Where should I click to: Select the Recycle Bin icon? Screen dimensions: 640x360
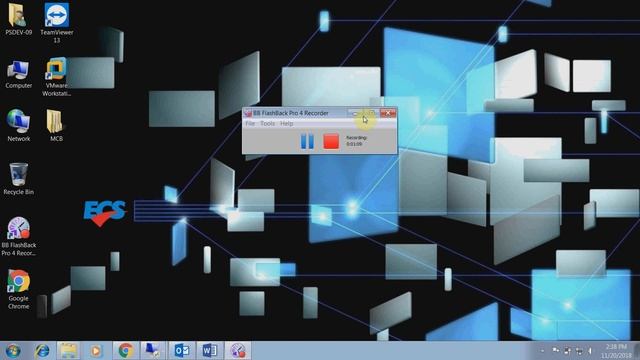[18, 179]
